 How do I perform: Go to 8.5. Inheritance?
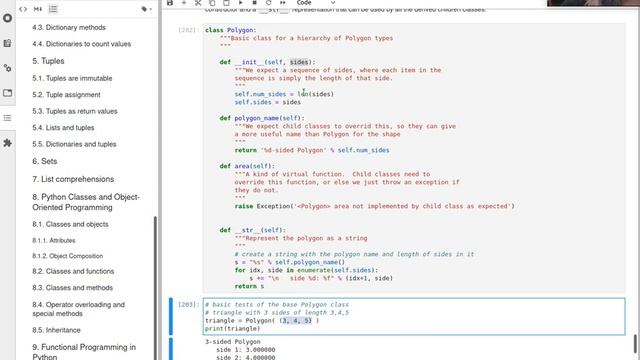pyautogui.click(x=56, y=330)
